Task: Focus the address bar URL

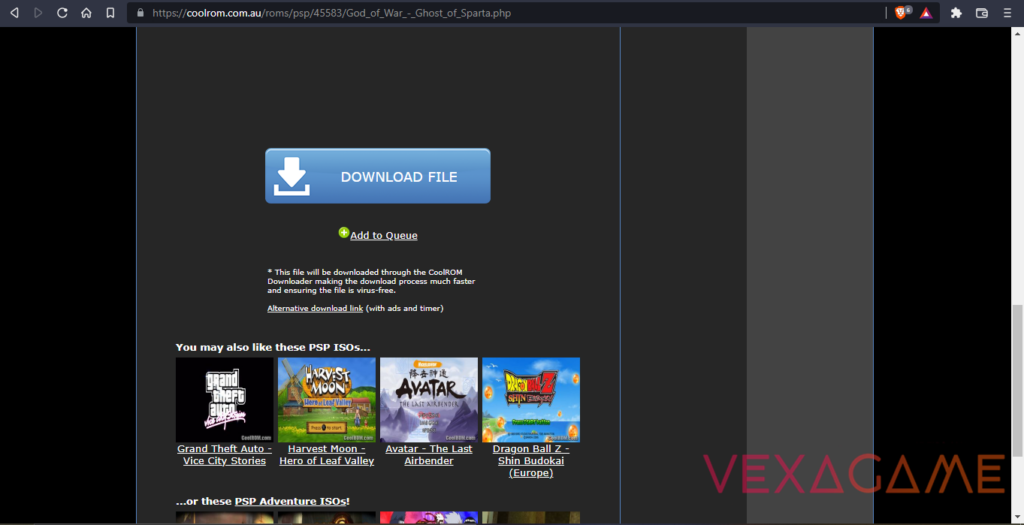Action: (x=331, y=12)
